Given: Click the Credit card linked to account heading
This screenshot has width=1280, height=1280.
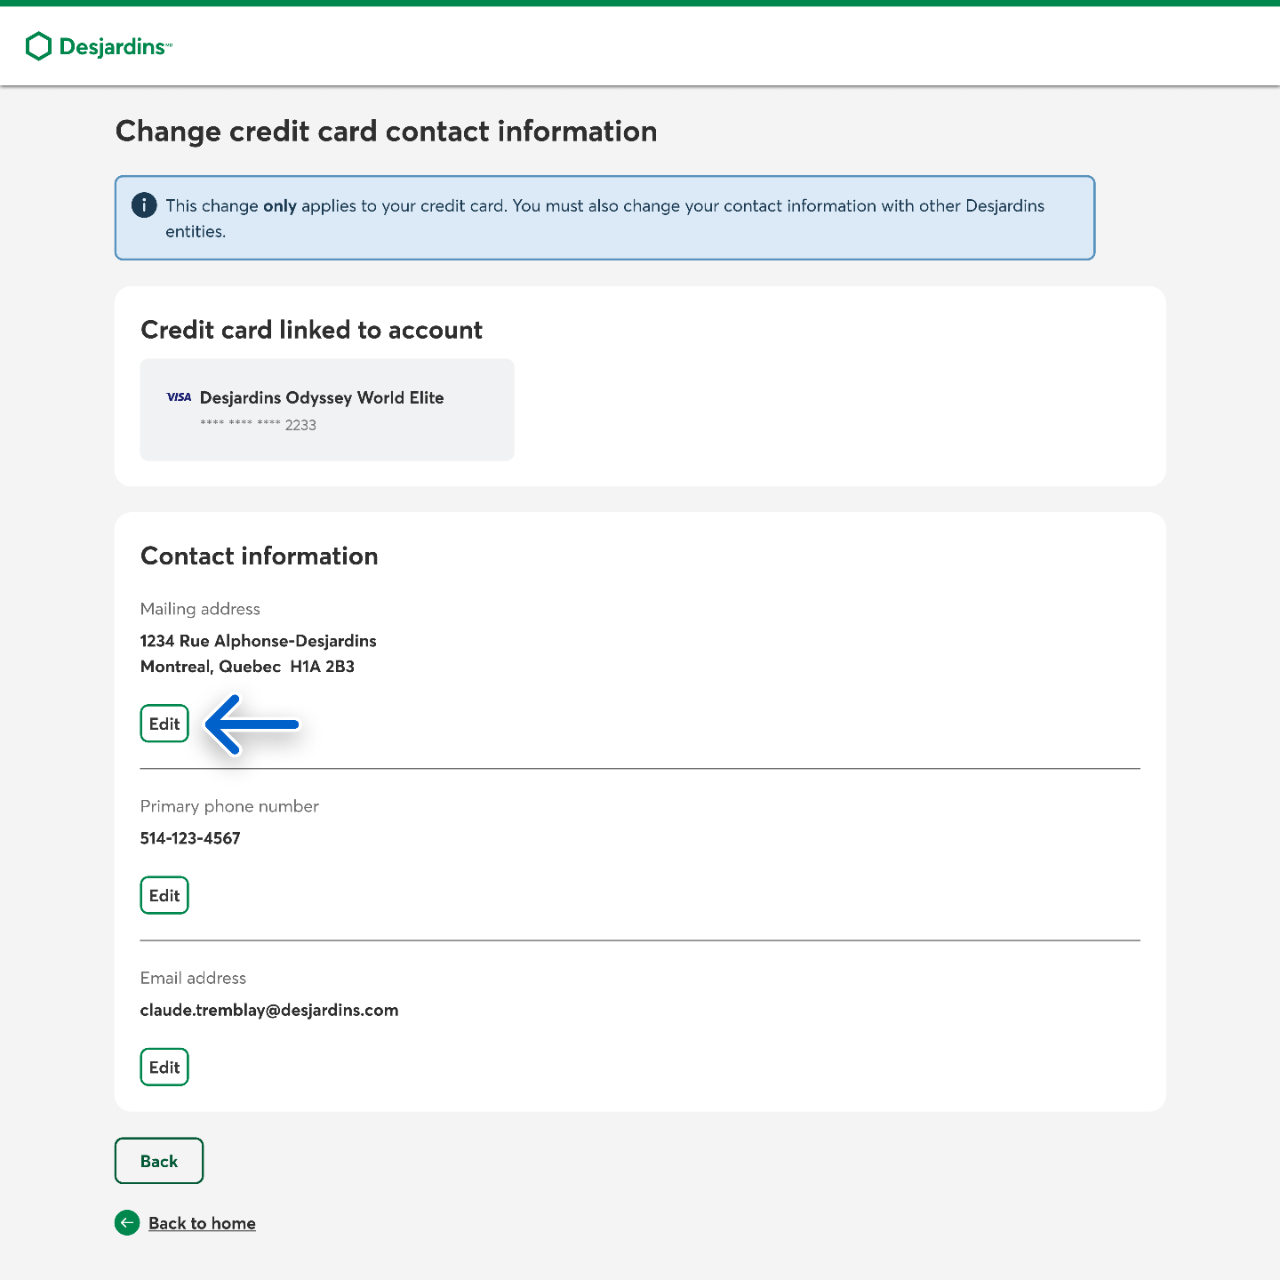Looking at the screenshot, I should pos(311,330).
